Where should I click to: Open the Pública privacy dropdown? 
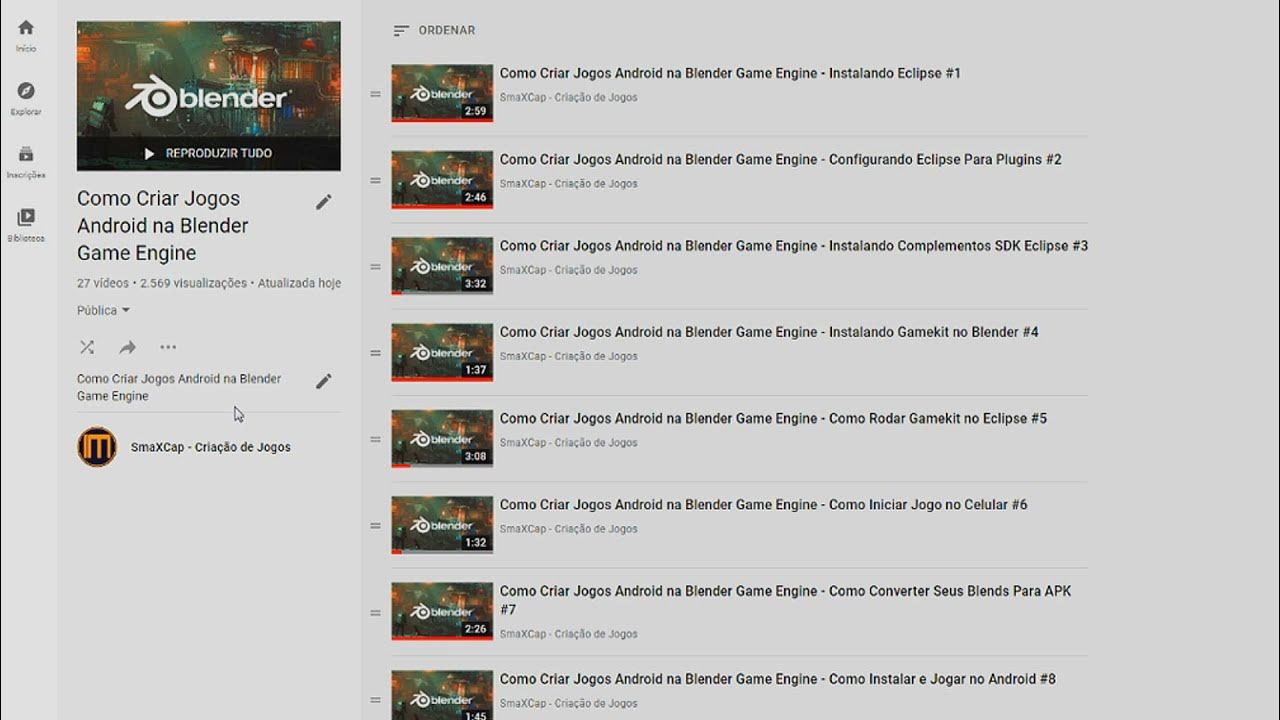[104, 310]
